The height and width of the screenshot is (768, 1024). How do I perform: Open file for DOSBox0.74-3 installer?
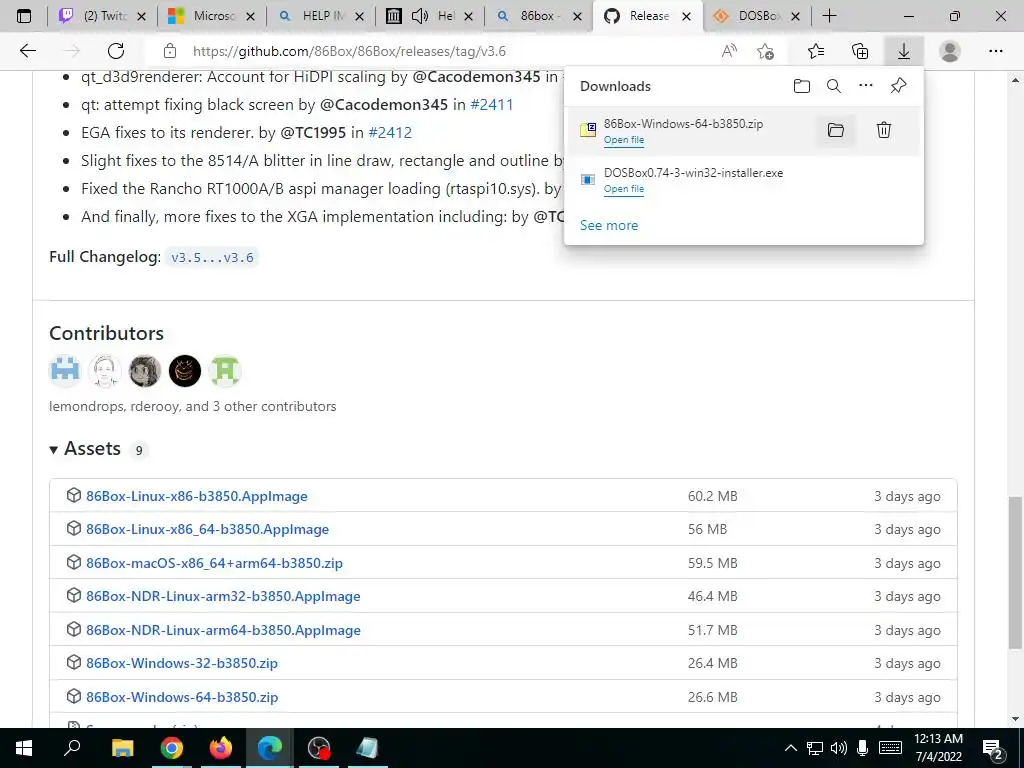point(624,189)
